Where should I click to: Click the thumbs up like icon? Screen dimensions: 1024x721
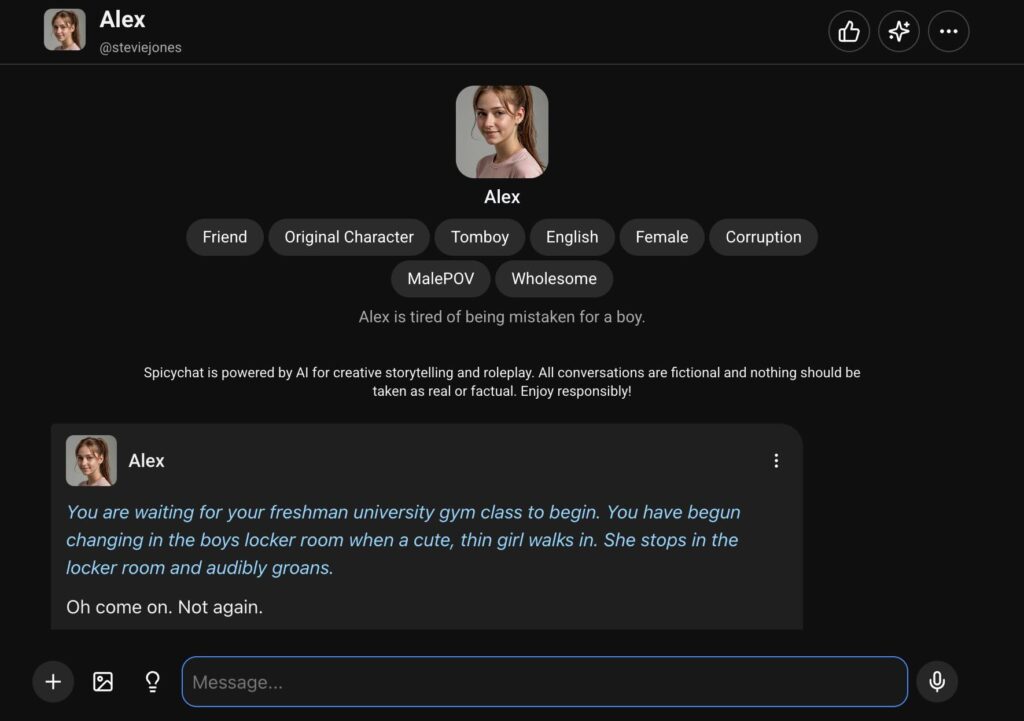tap(849, 31)
